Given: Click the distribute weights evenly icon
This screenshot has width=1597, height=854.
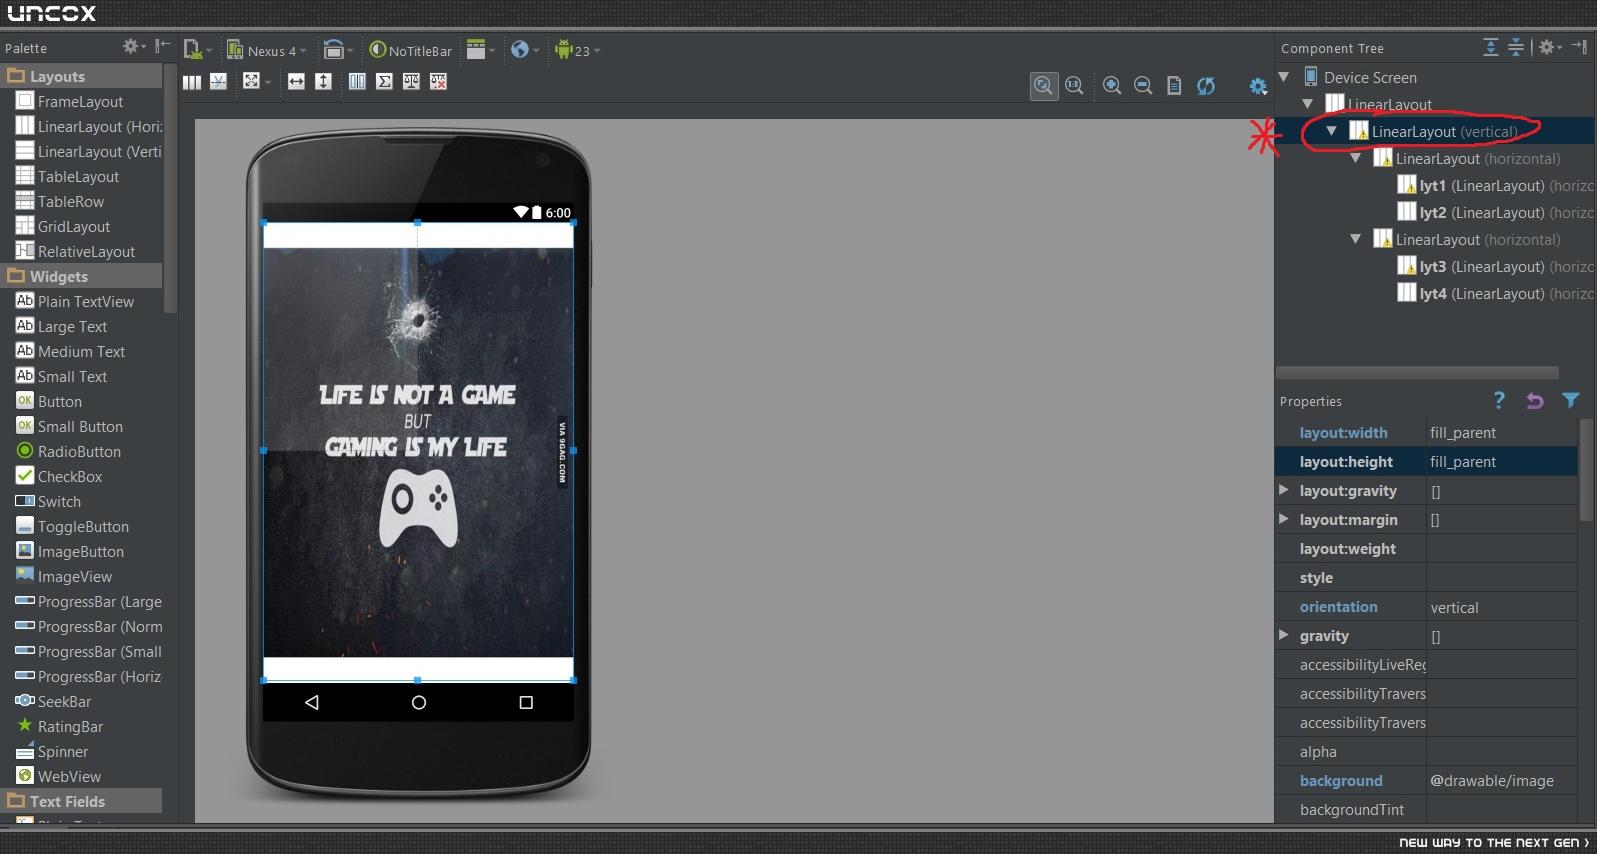Looking at the screenshot, I should tap(357, 82).
